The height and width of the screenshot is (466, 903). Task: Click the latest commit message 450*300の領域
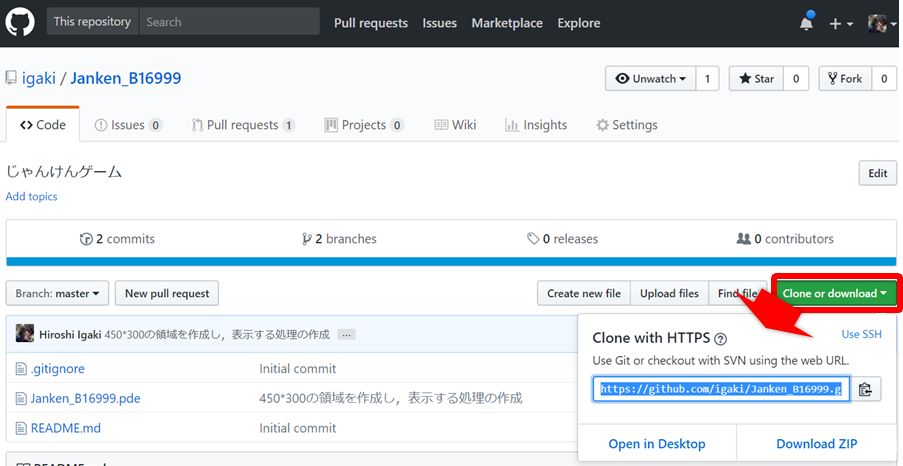pos(217,335)
